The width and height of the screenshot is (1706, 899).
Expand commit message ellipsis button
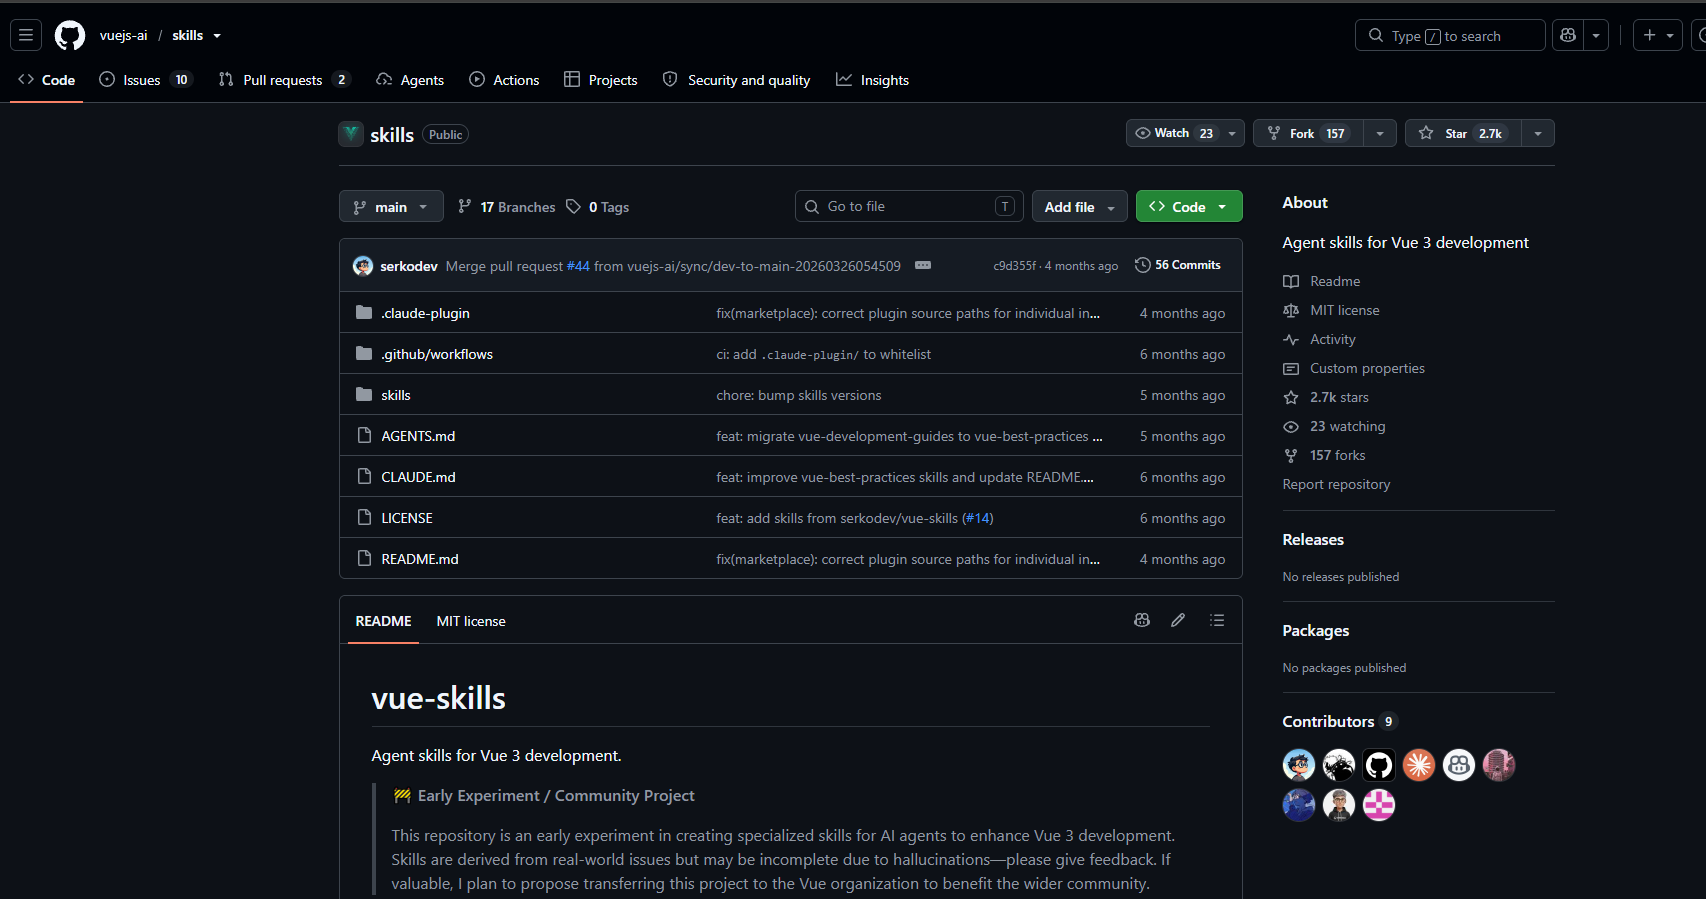click(x=923, y=265)
